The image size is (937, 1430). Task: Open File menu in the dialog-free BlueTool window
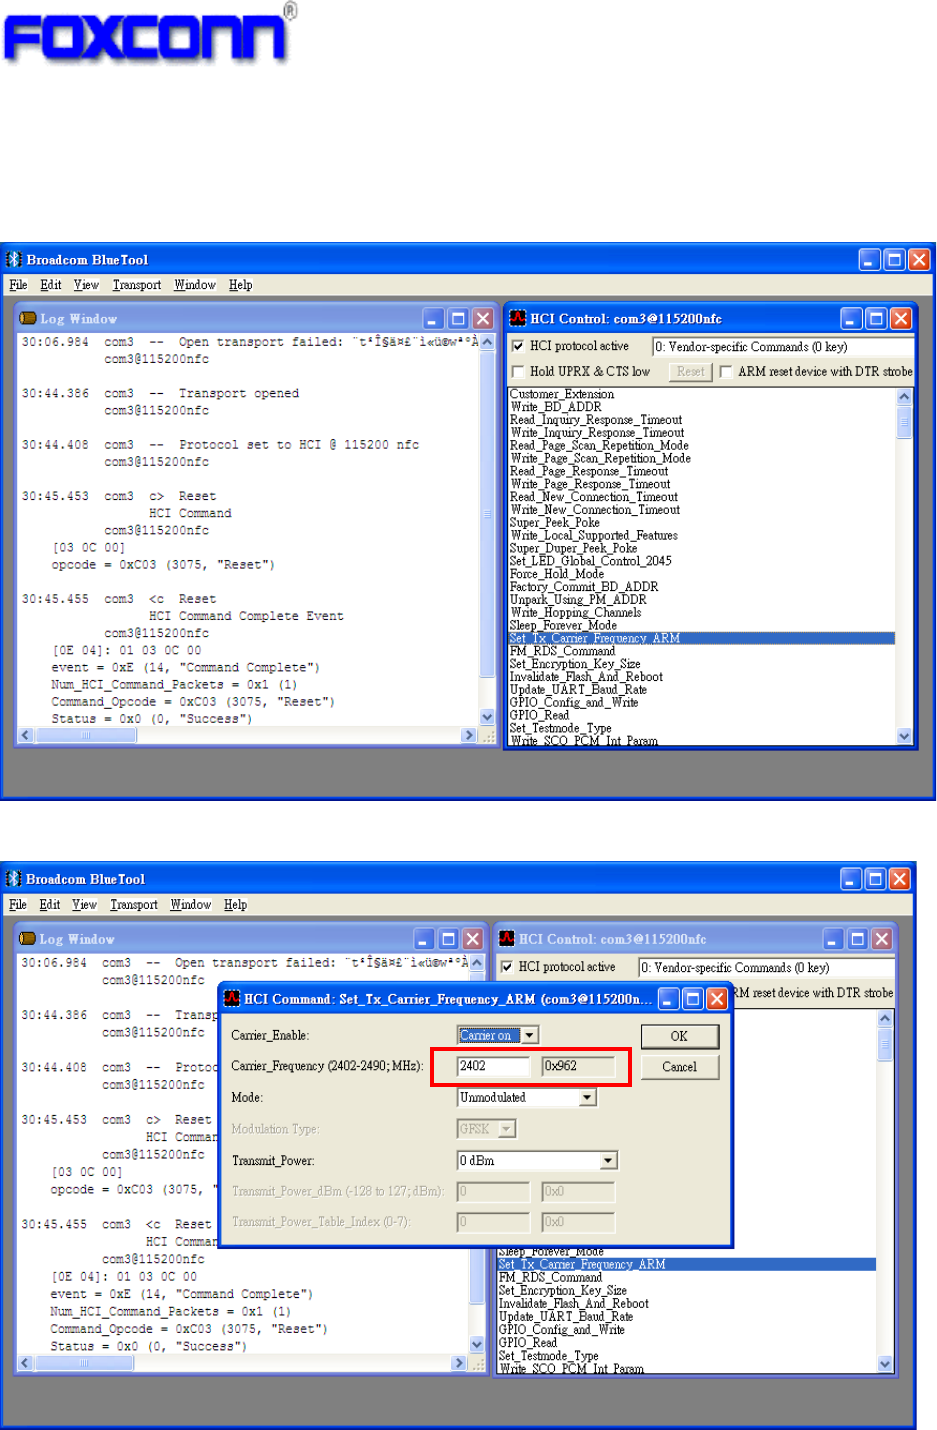(x=18, y=285)
